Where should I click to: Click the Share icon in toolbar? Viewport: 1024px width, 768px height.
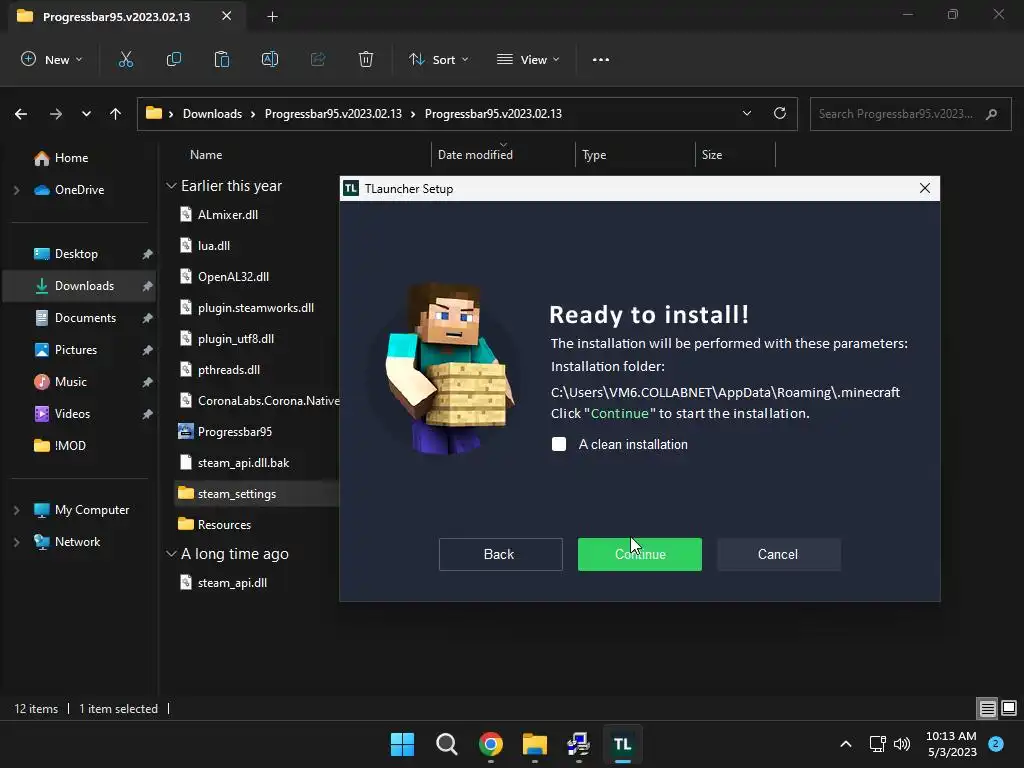[318, 59]
